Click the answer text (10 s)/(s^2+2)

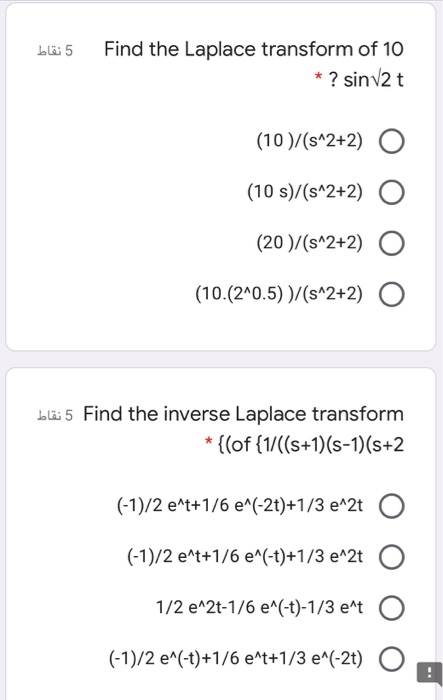click(x=305, y=192)
